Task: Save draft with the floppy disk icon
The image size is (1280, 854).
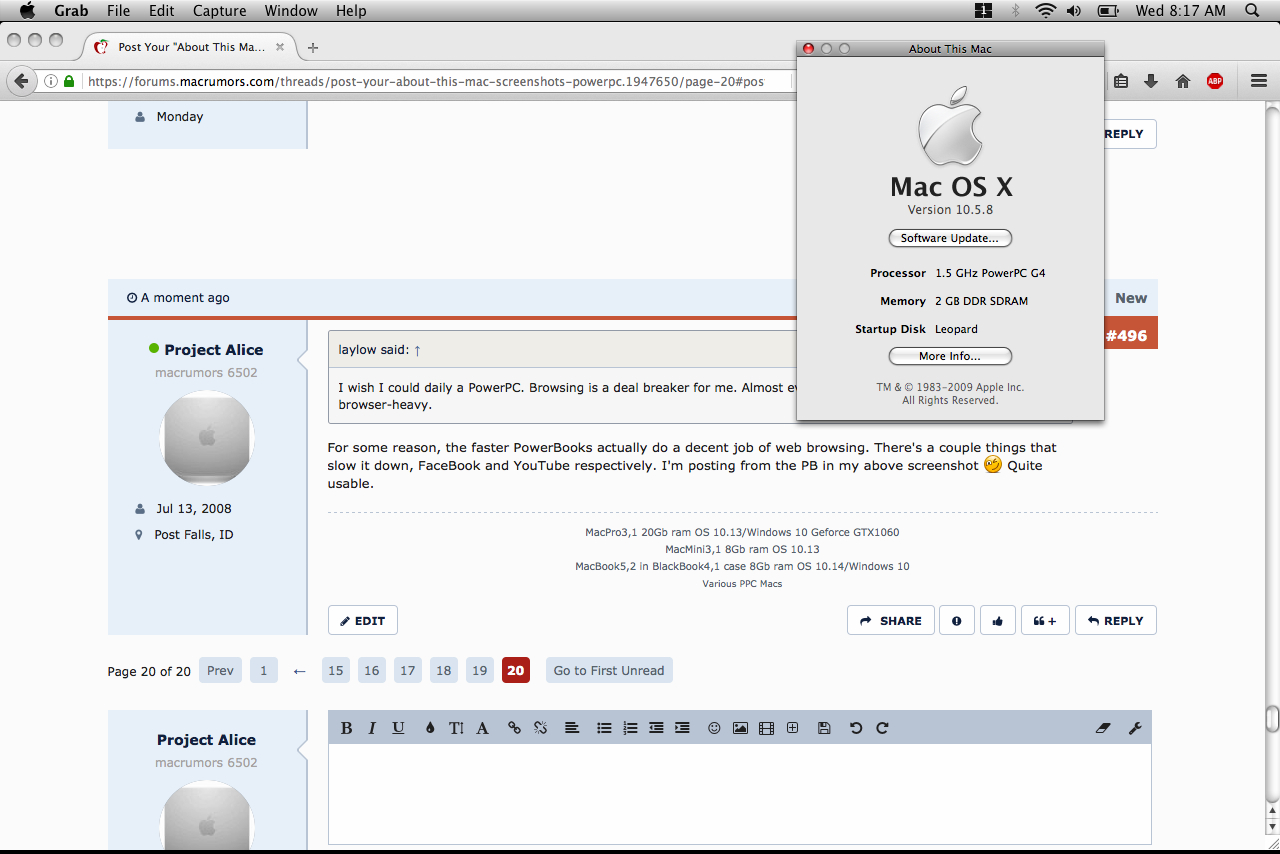Action: [x=824, y=728]
